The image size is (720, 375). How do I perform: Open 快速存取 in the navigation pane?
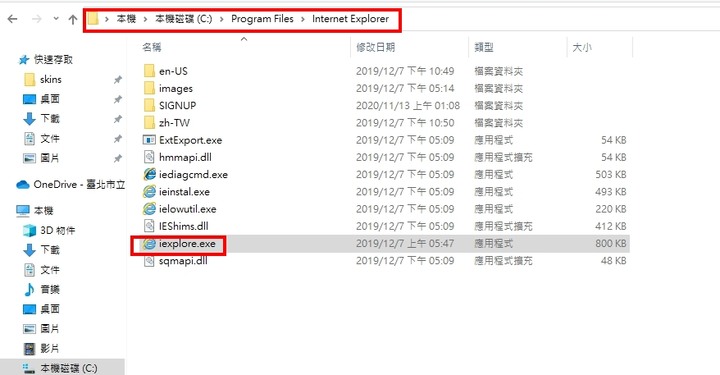click(x=53, y=60)
